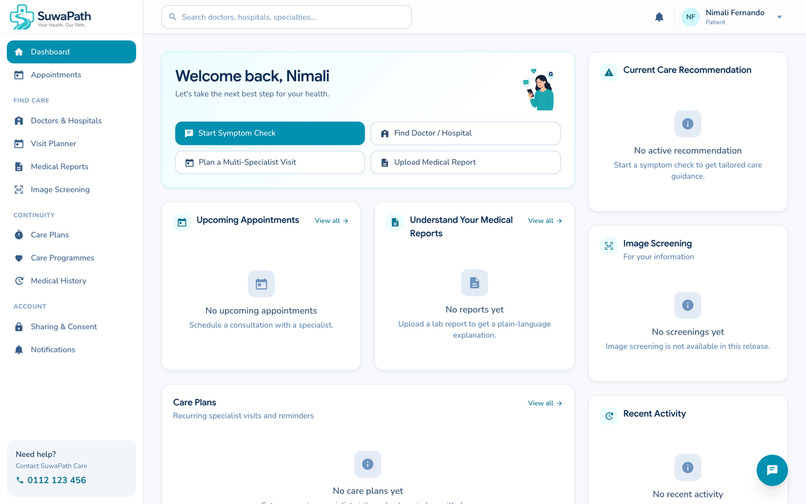Click the phone icon in Need help box
This screenshot has width=806, height=504.
pyautogui.click(x=20, y=480)
